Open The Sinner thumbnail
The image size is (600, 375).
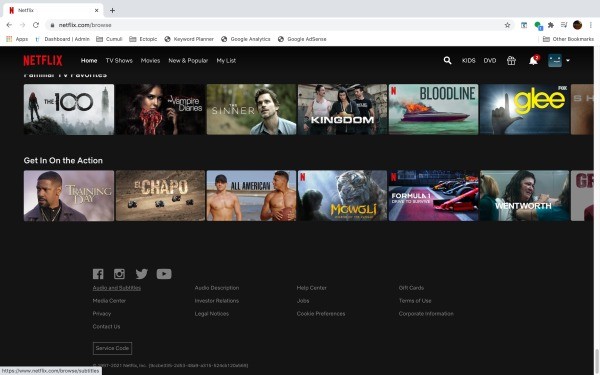coord(251,109)
